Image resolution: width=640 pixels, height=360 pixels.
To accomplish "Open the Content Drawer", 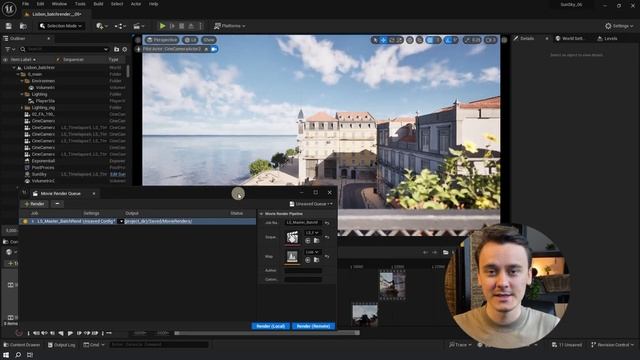I will pyautogui.click(x=21, y=345).
